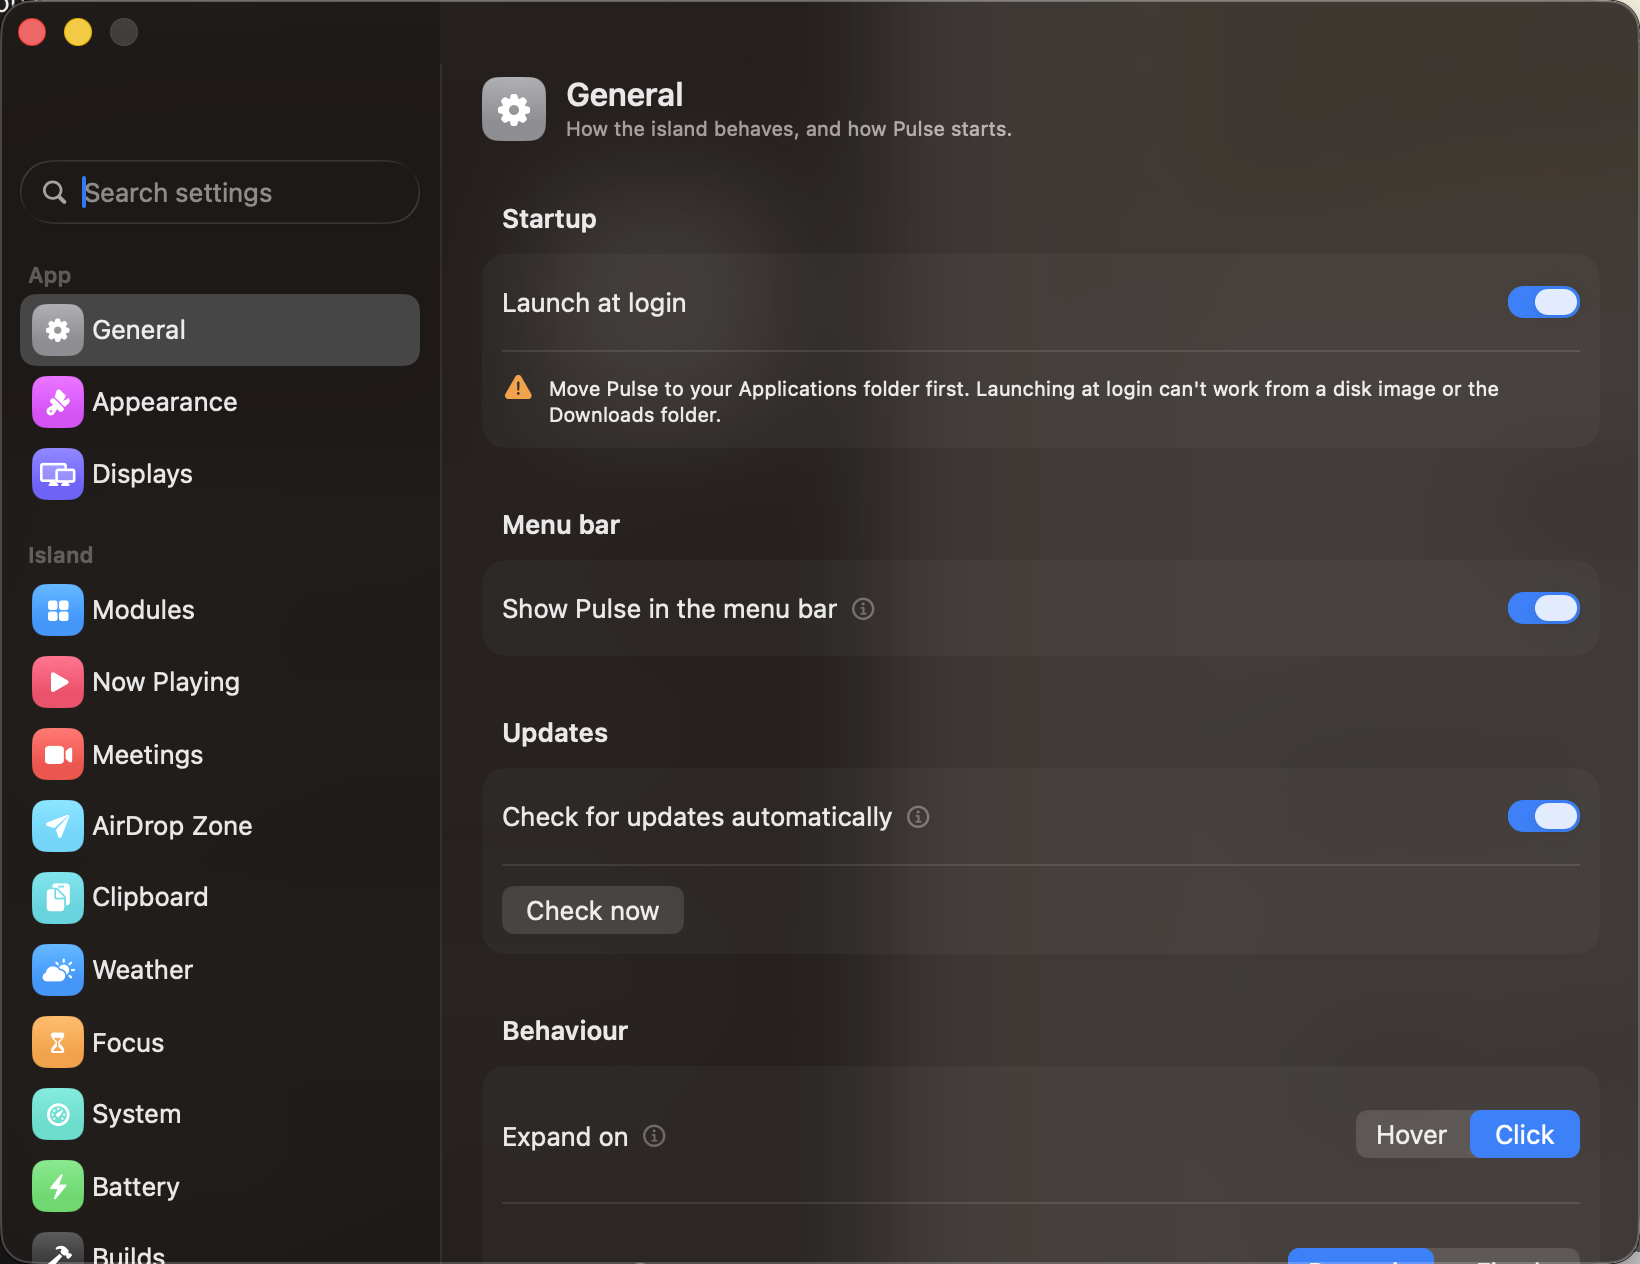Select Click for Expand on
This screenshot has width=1640, height=1264.
coord(1525,1134)
